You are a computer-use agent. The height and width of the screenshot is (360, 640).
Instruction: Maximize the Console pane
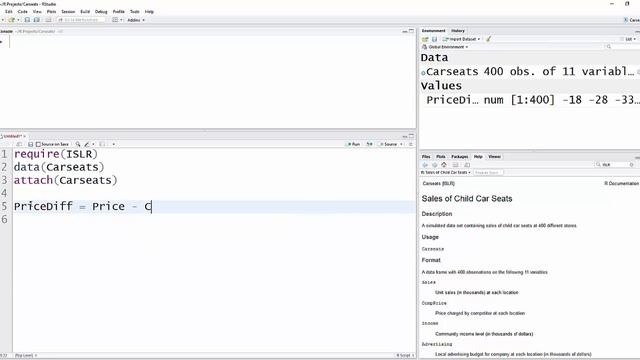coord(411,31)
